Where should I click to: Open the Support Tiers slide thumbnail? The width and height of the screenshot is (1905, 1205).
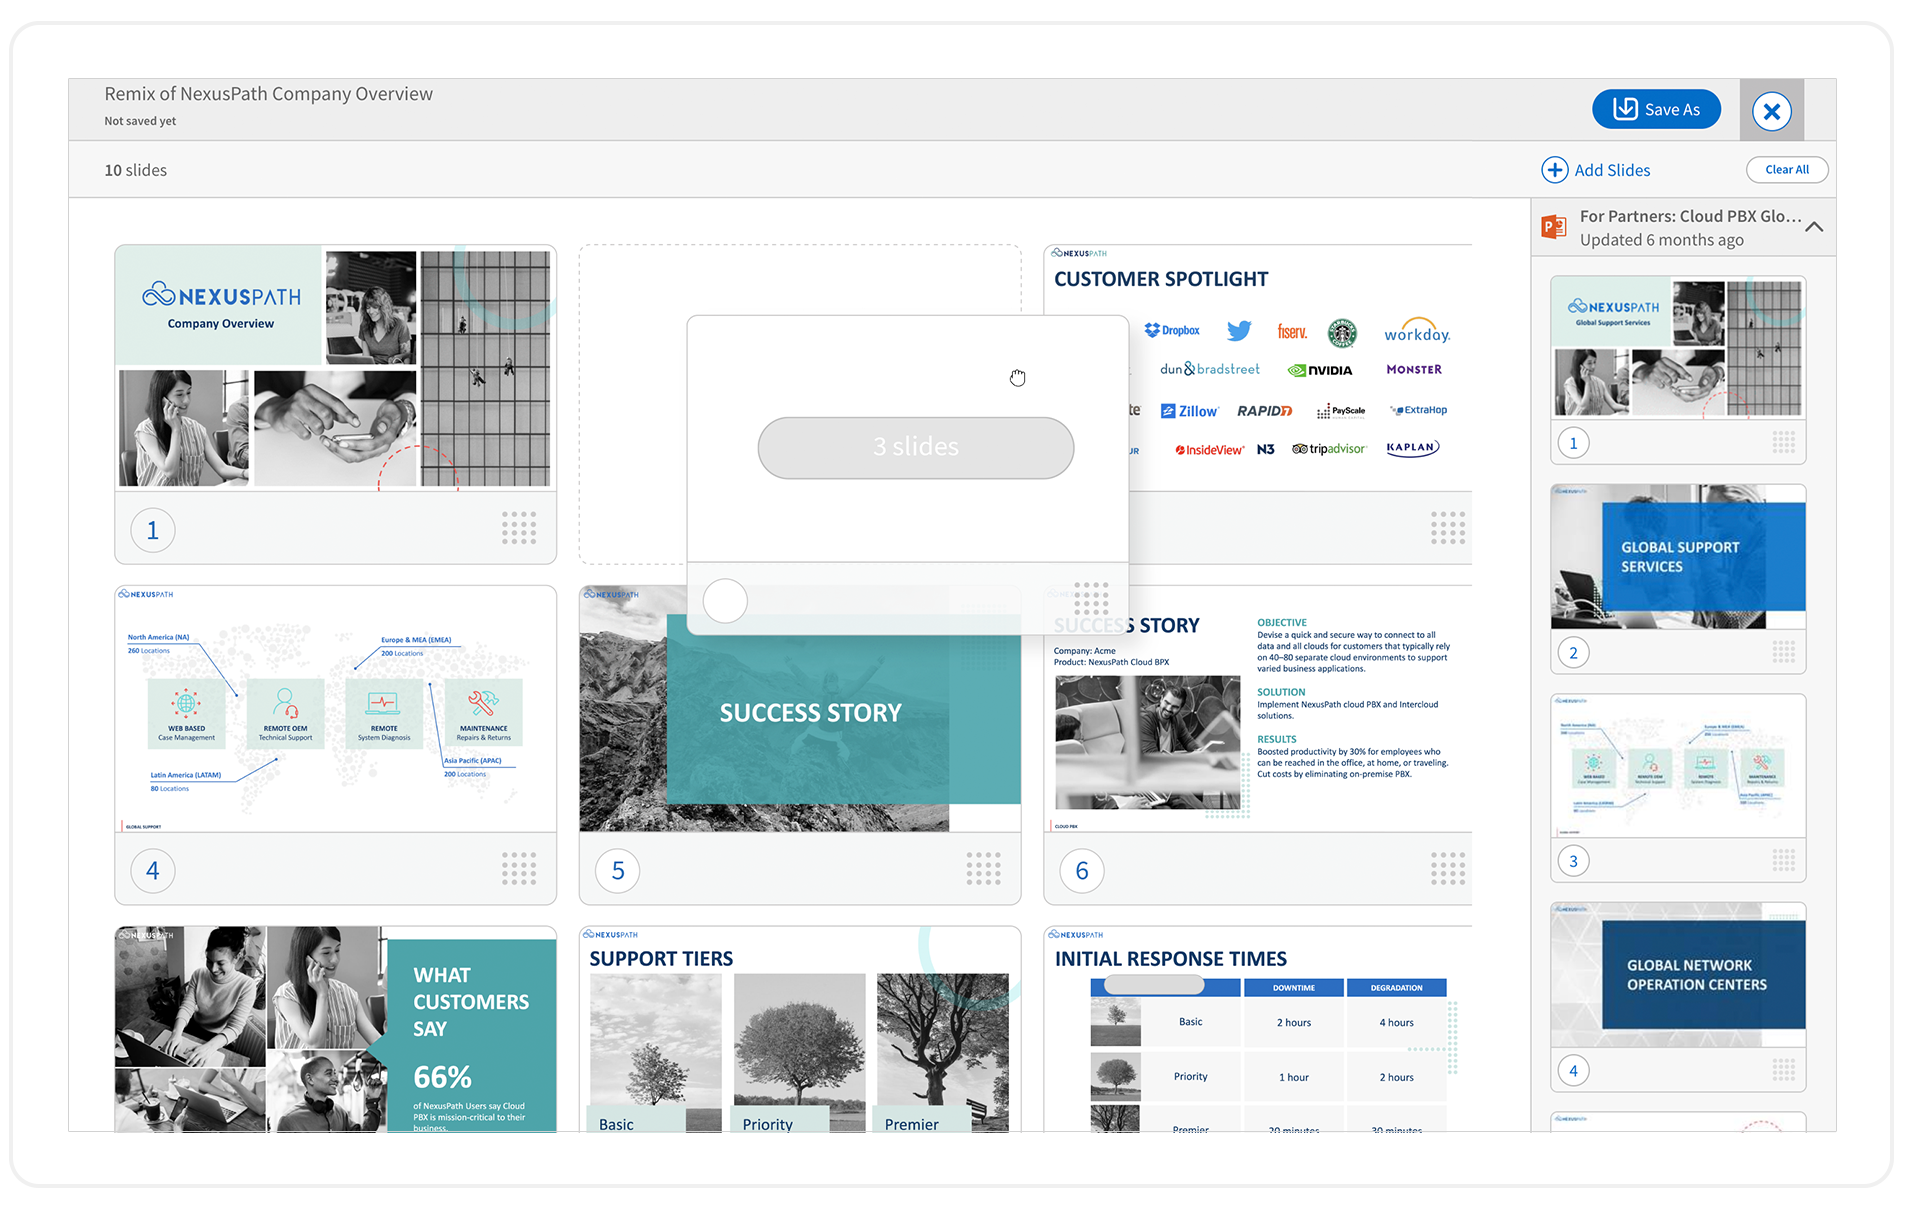tap(800, 1029)
